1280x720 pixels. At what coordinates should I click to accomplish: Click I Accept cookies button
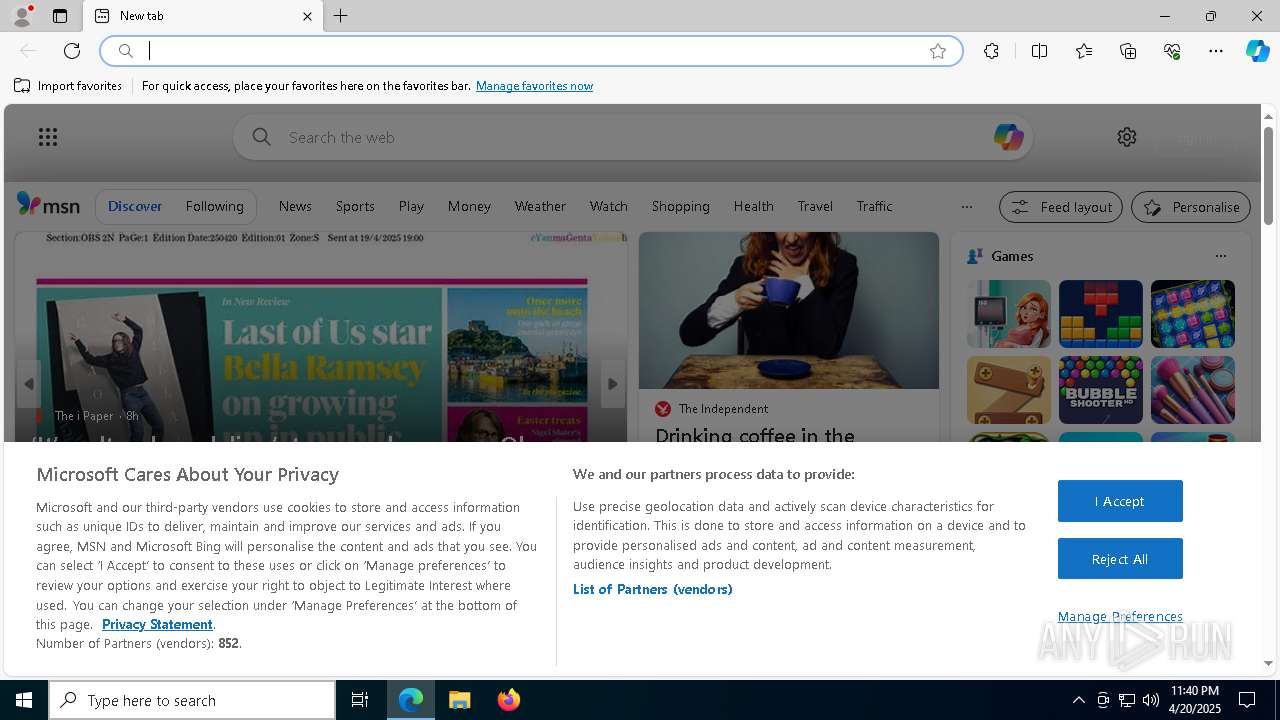point(1120,501)
